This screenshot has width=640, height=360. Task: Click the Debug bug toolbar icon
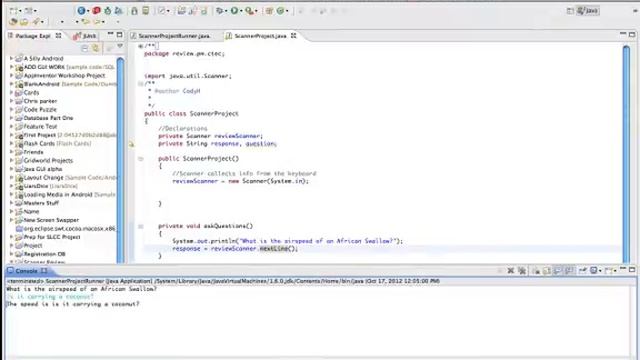click(220, 11)
